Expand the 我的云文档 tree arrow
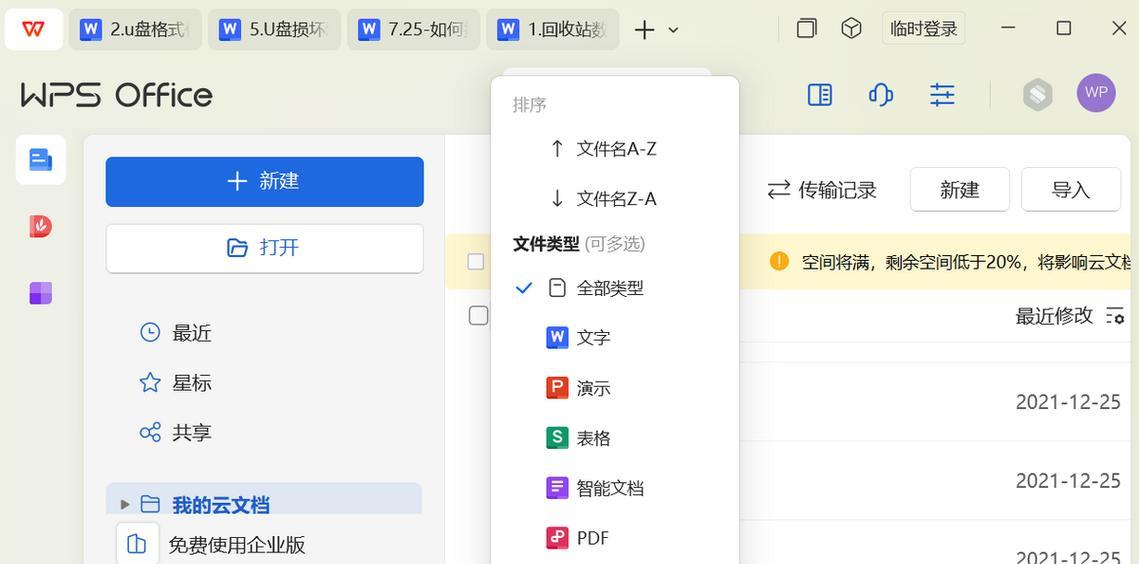 pyautogui.click(x=125, y=504)
